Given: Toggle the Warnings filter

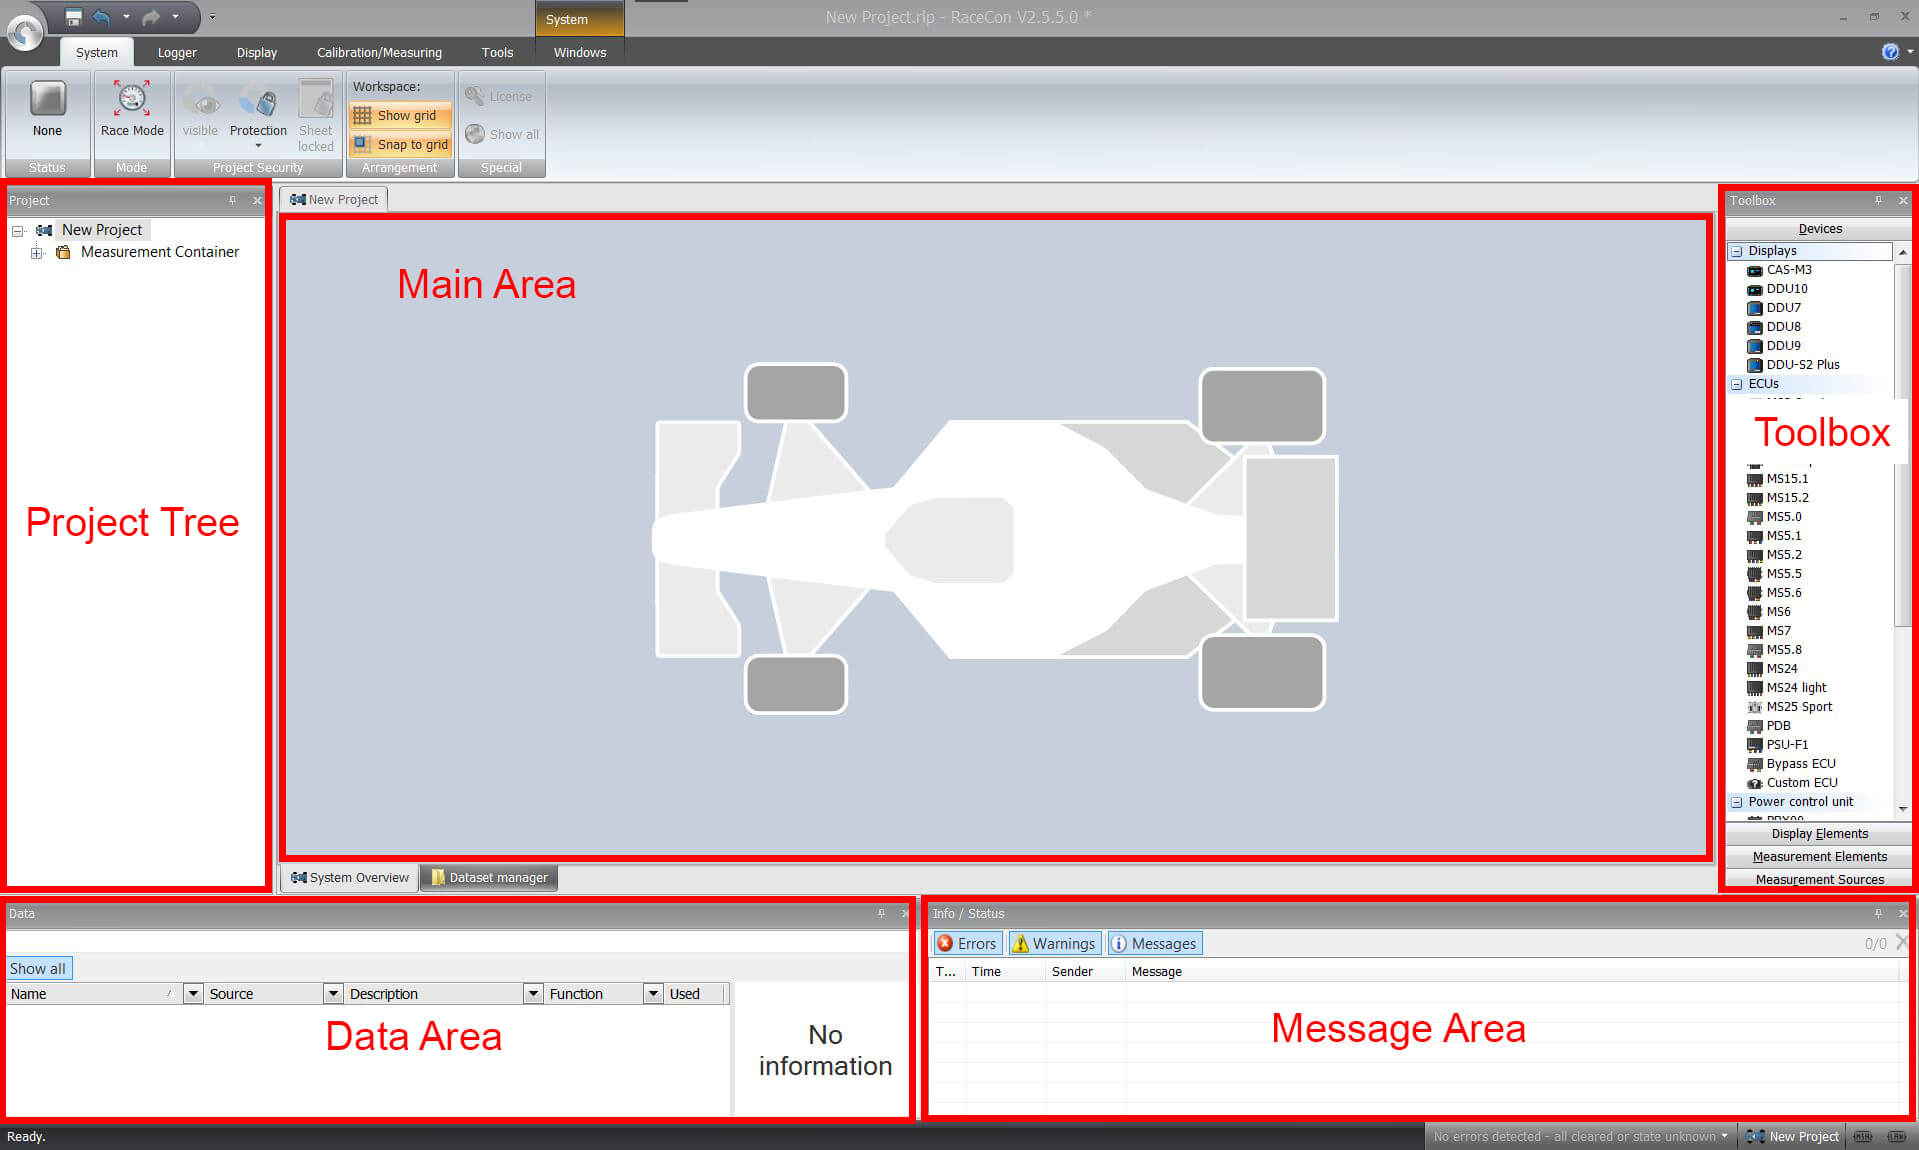Looking at the screenshot, I should point(1054,944).
